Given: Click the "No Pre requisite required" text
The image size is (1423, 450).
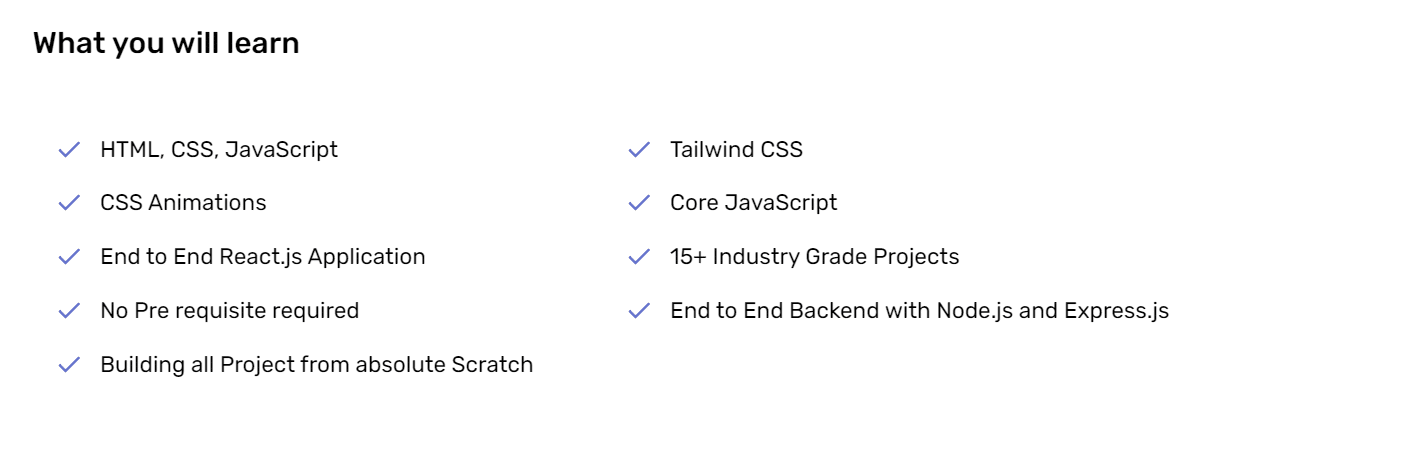Looking at the screenshot, I should pos(229,311).
